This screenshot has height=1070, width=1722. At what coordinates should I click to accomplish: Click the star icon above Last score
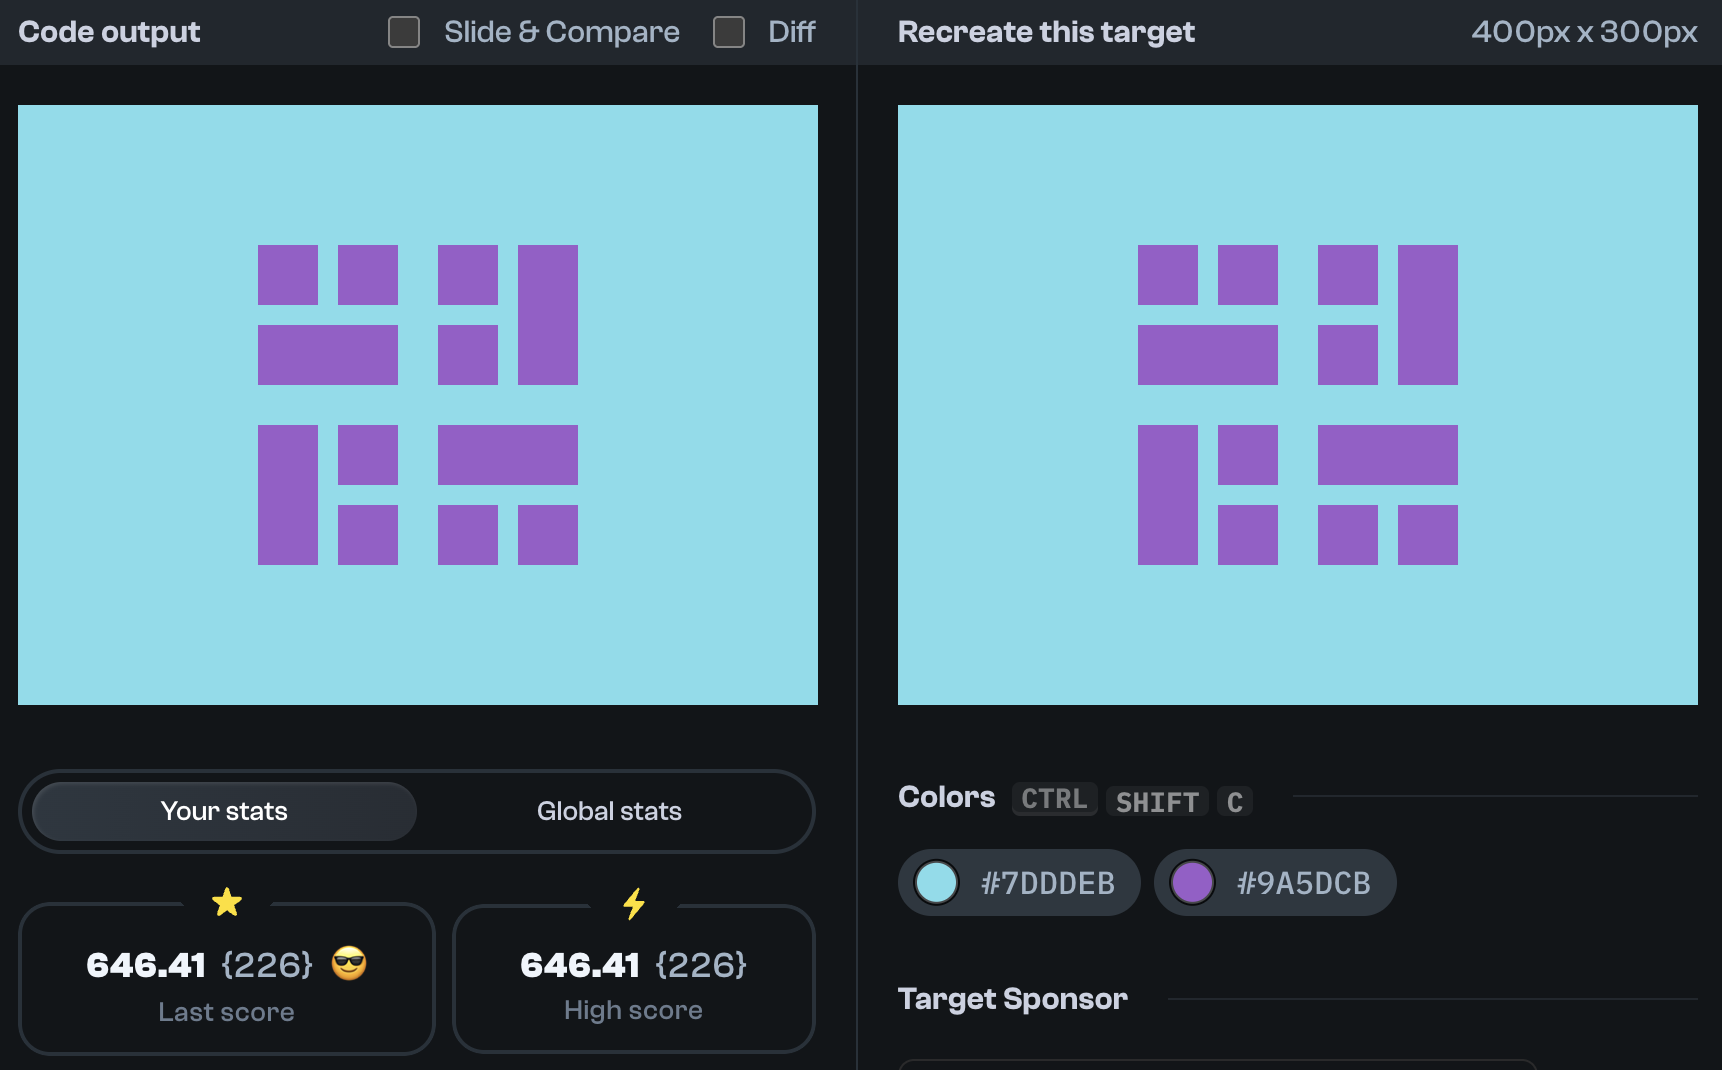pyautogui.click(x=227, y=901)
